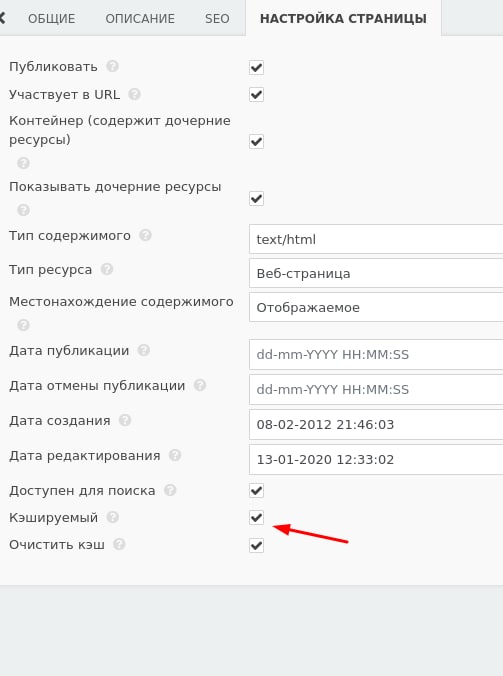The height and width of the screenshot is (676, 503).
Task: Toggle the Контейнер checkbox
Action: 256,141
